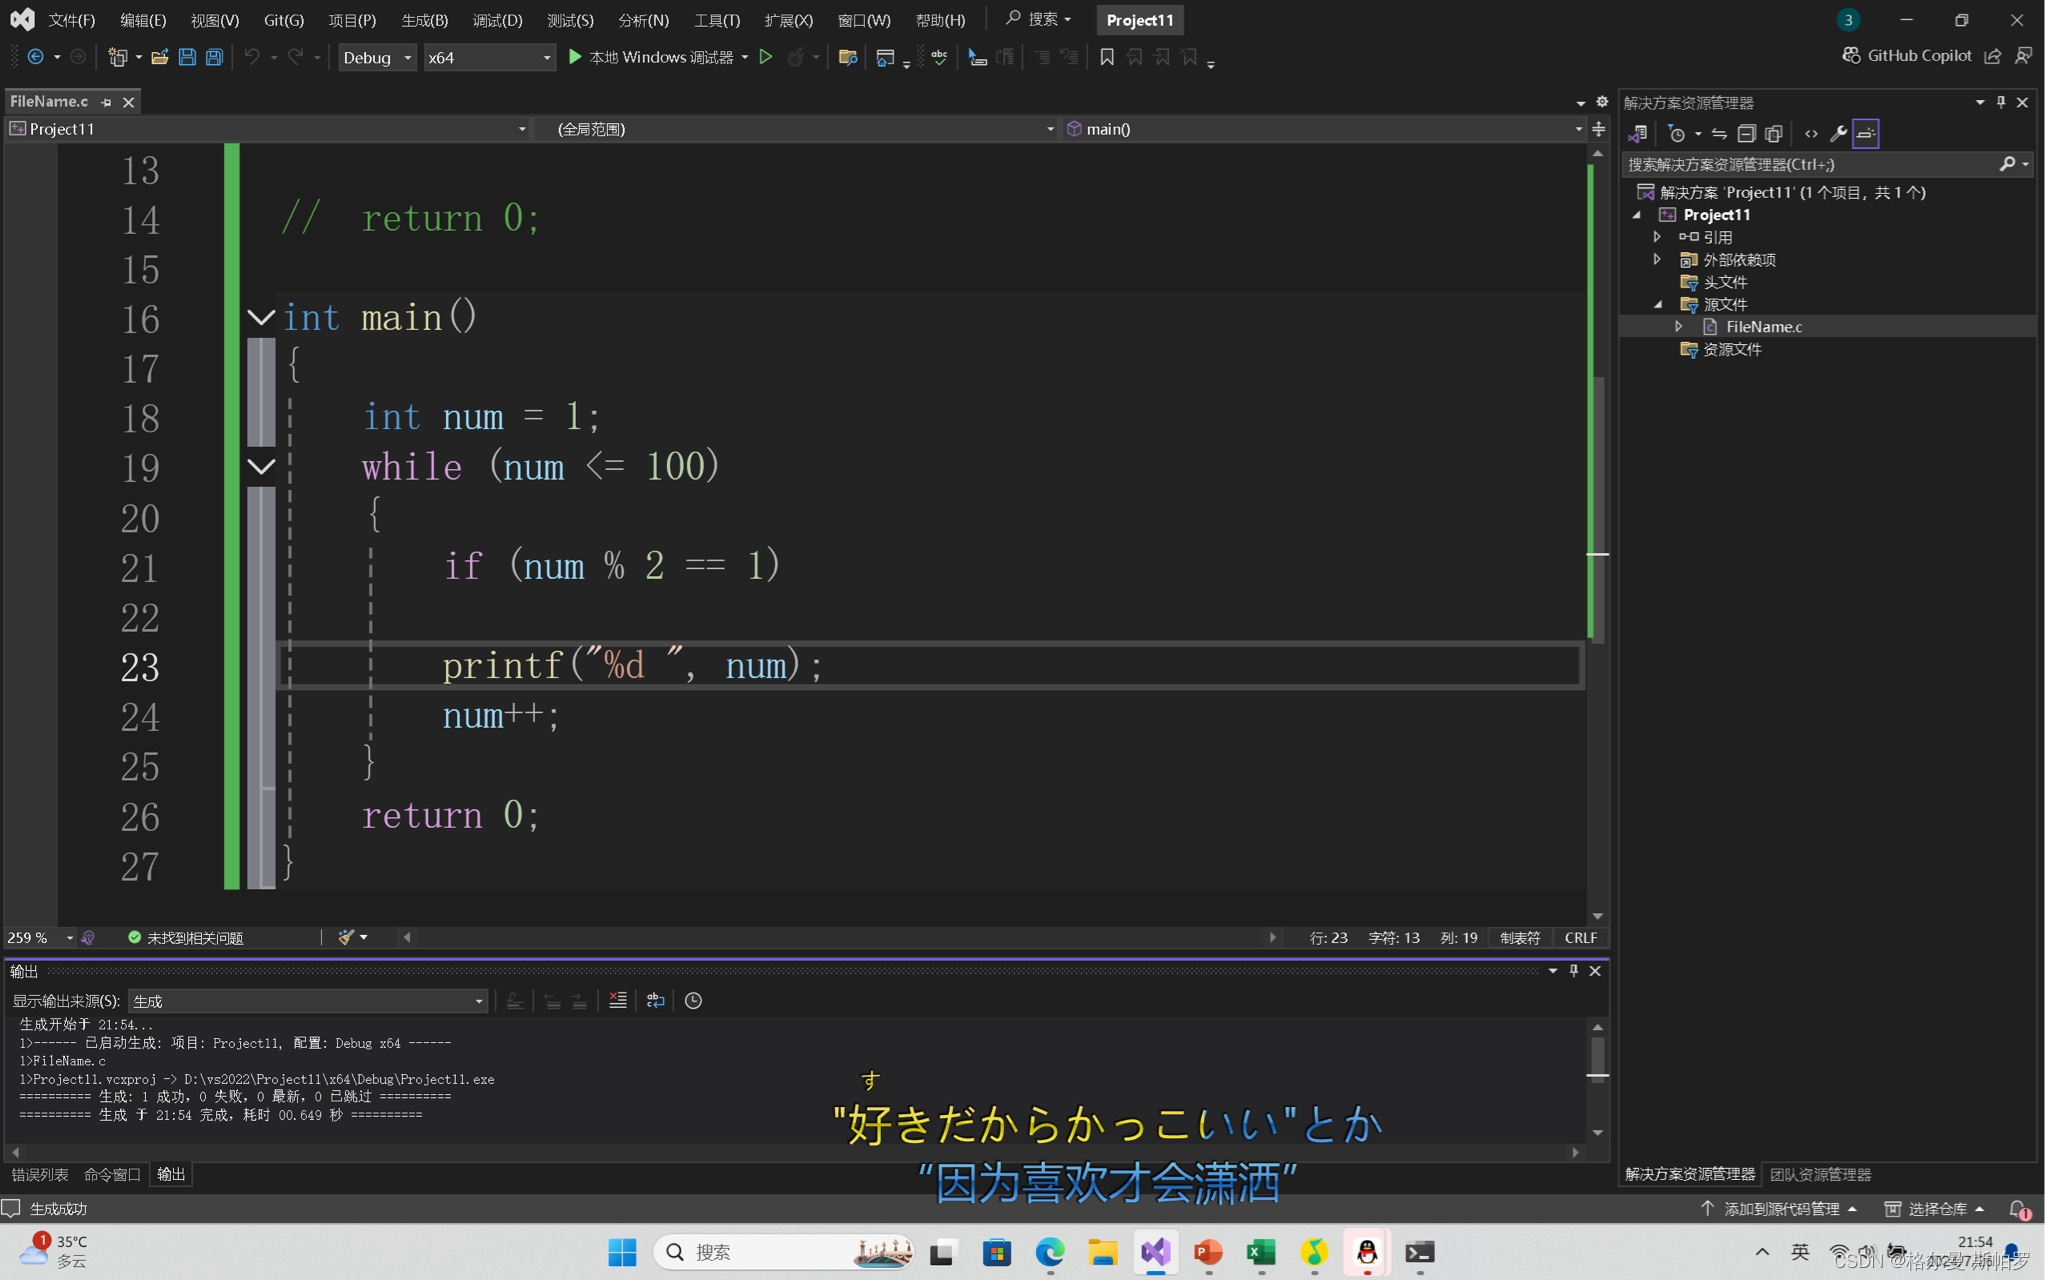Open the main() member dropdown

(1323, 129)
